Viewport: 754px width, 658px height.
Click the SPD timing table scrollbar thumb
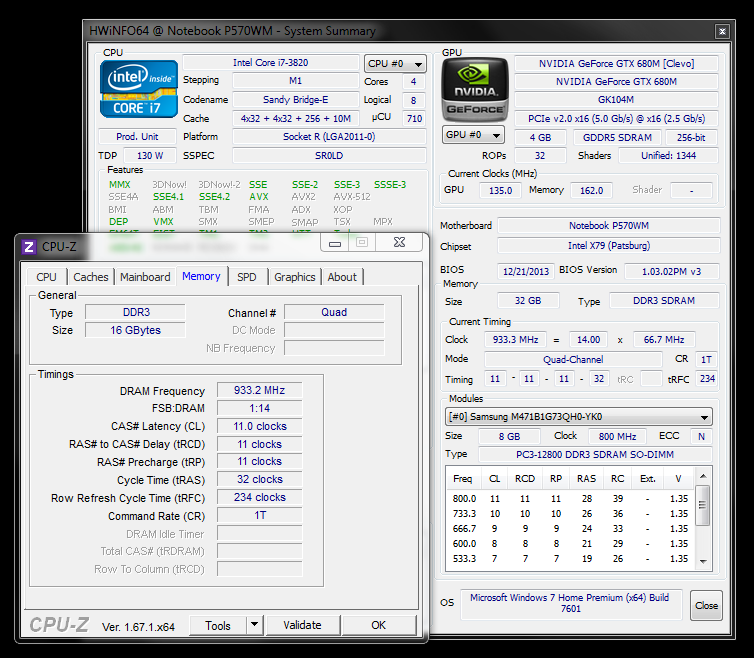coord(703,506)
